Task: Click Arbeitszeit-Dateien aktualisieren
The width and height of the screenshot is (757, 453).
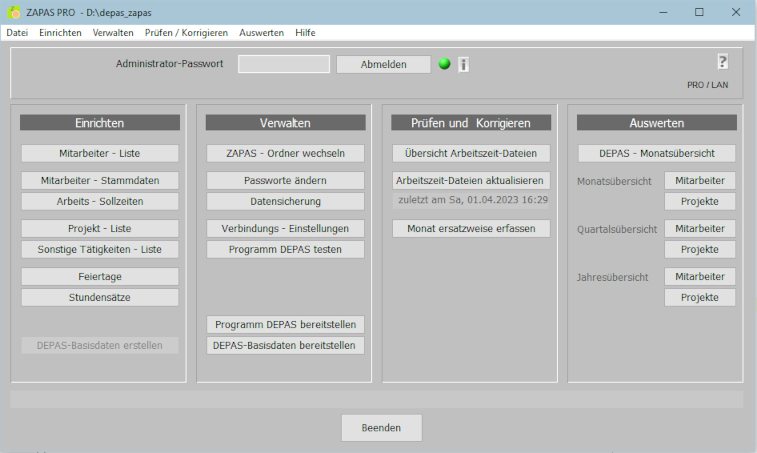Action: [x=471, y=181]
